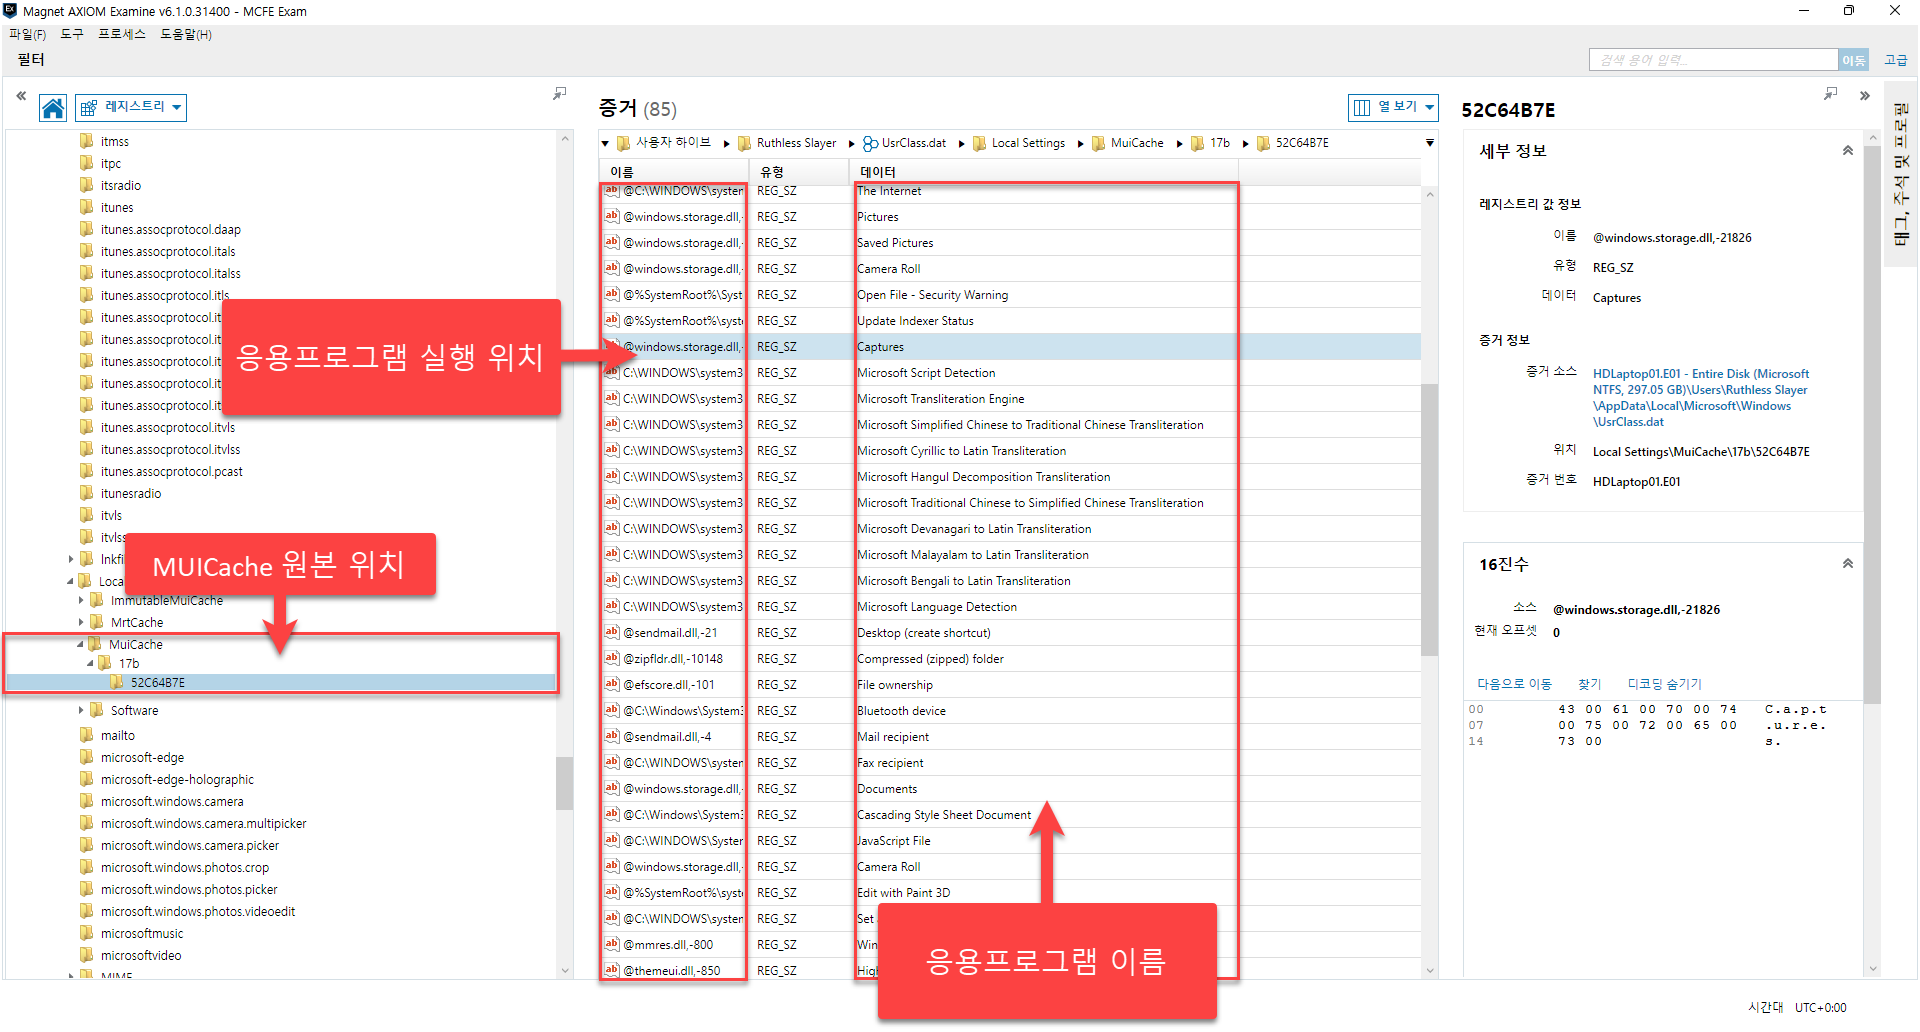Screen dimensions: 1920x1032
Task: Click the search keyword input field
Action: (x=1712, y=60)
